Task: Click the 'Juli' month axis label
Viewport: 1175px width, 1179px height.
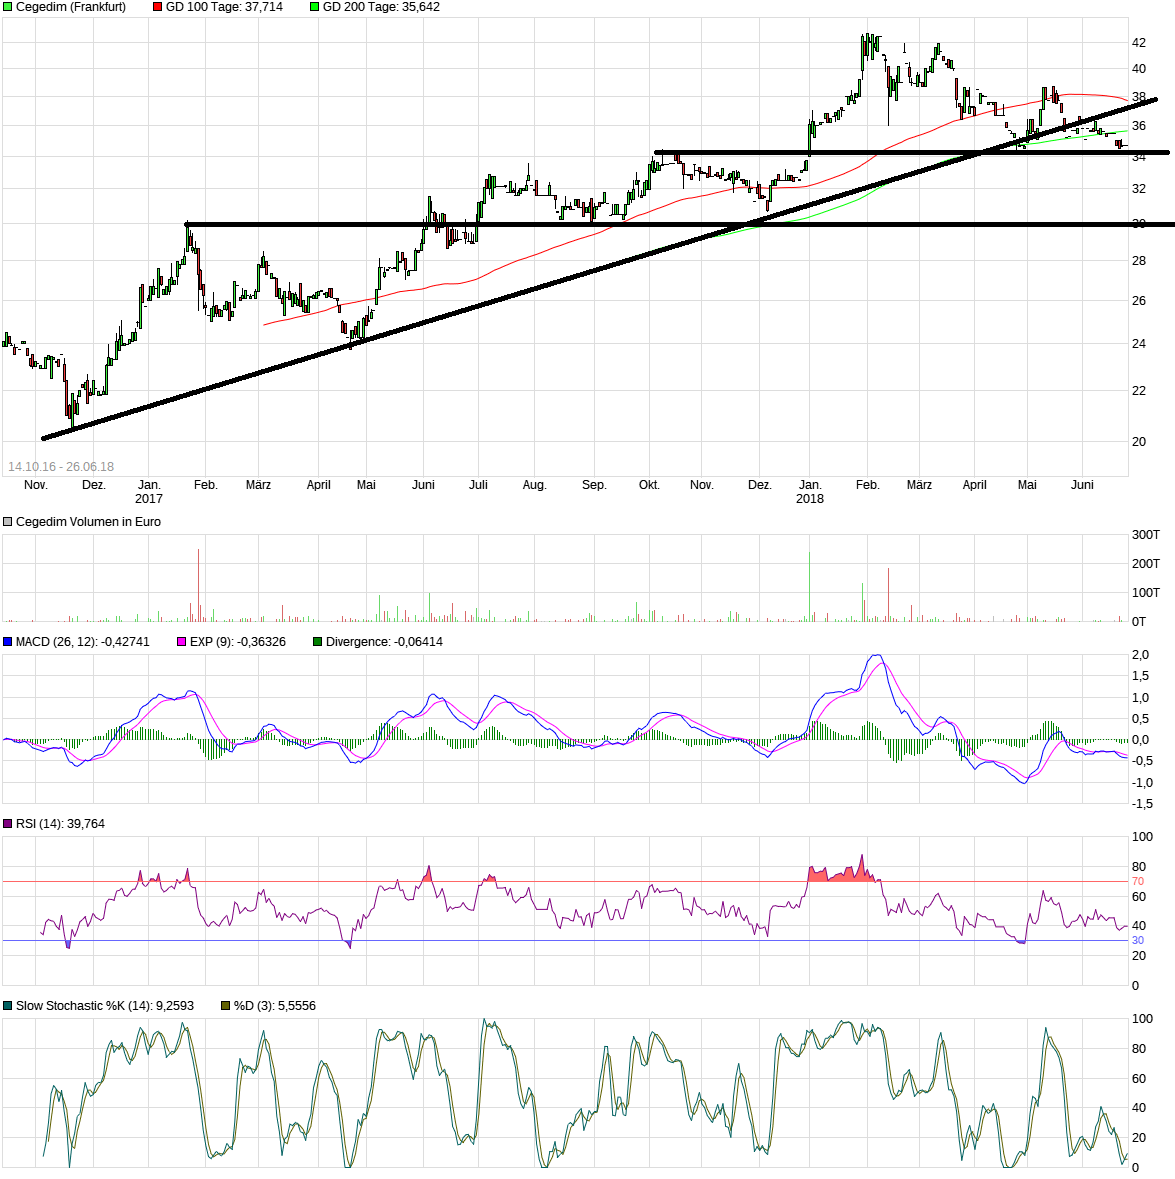Action: tap(478, 485)
